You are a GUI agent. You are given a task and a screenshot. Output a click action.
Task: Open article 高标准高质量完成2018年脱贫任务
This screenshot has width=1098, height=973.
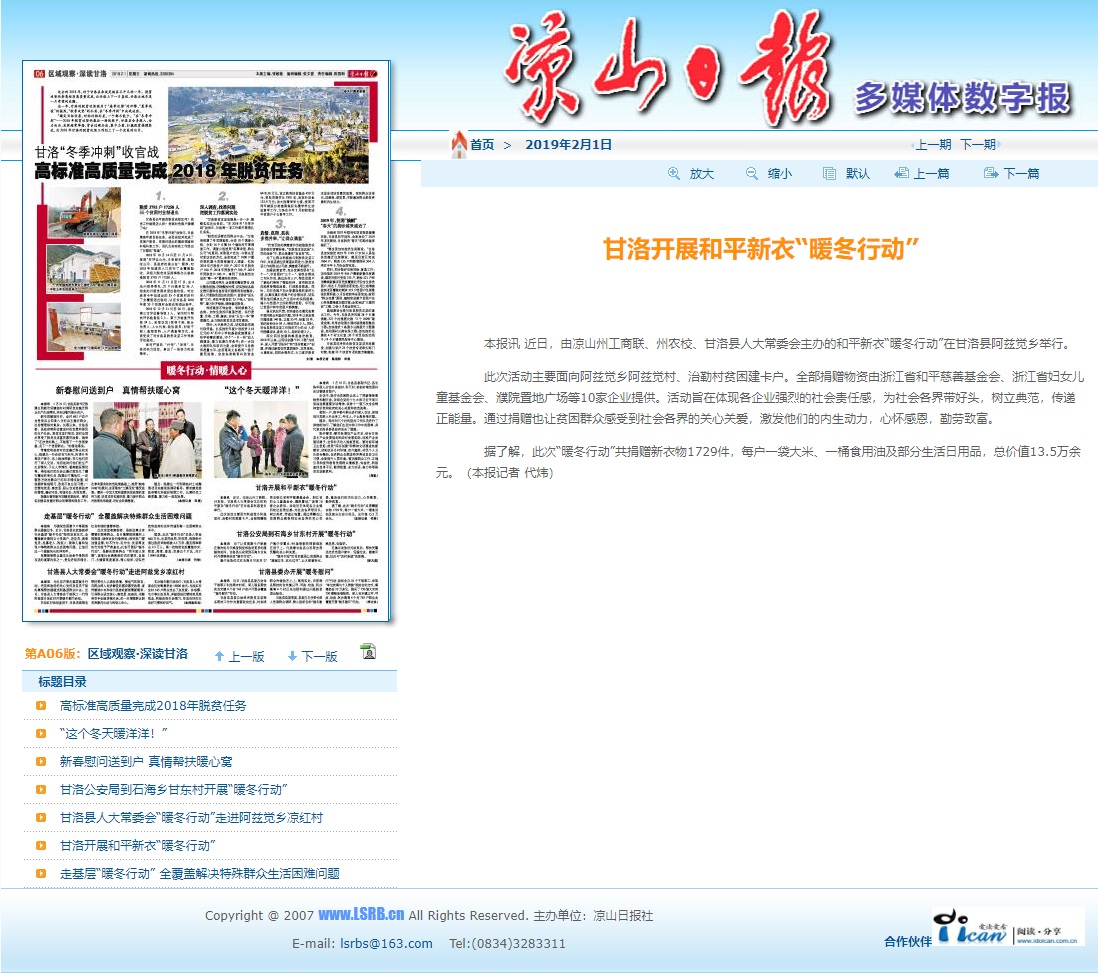[153, 706]
